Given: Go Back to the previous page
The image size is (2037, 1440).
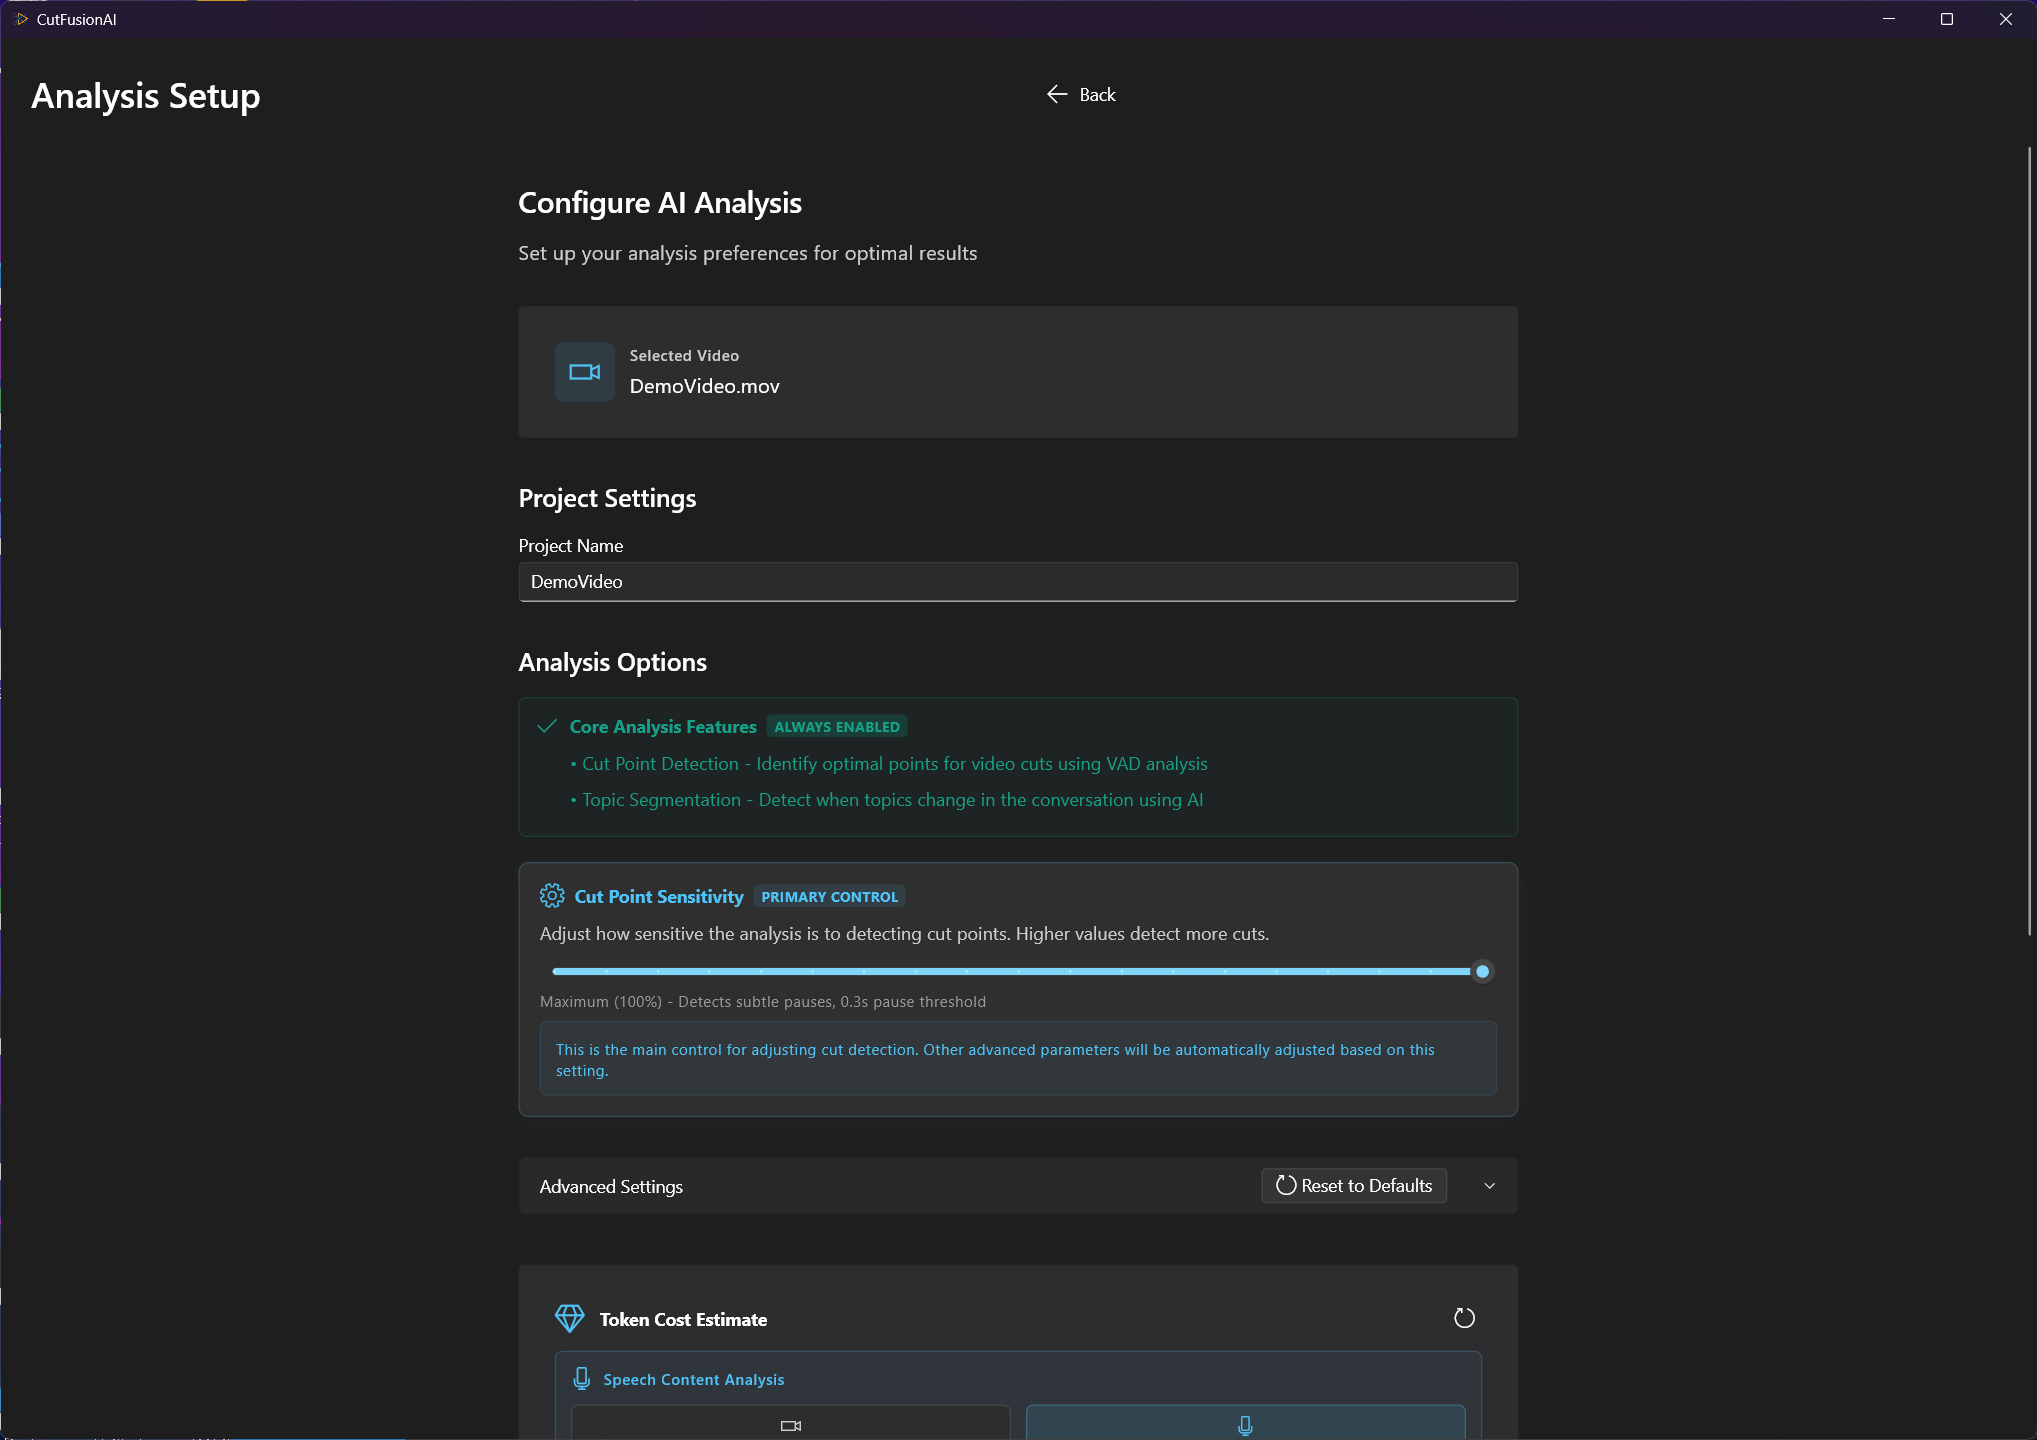Looking at the screenshot, I should coord(1097,95).
